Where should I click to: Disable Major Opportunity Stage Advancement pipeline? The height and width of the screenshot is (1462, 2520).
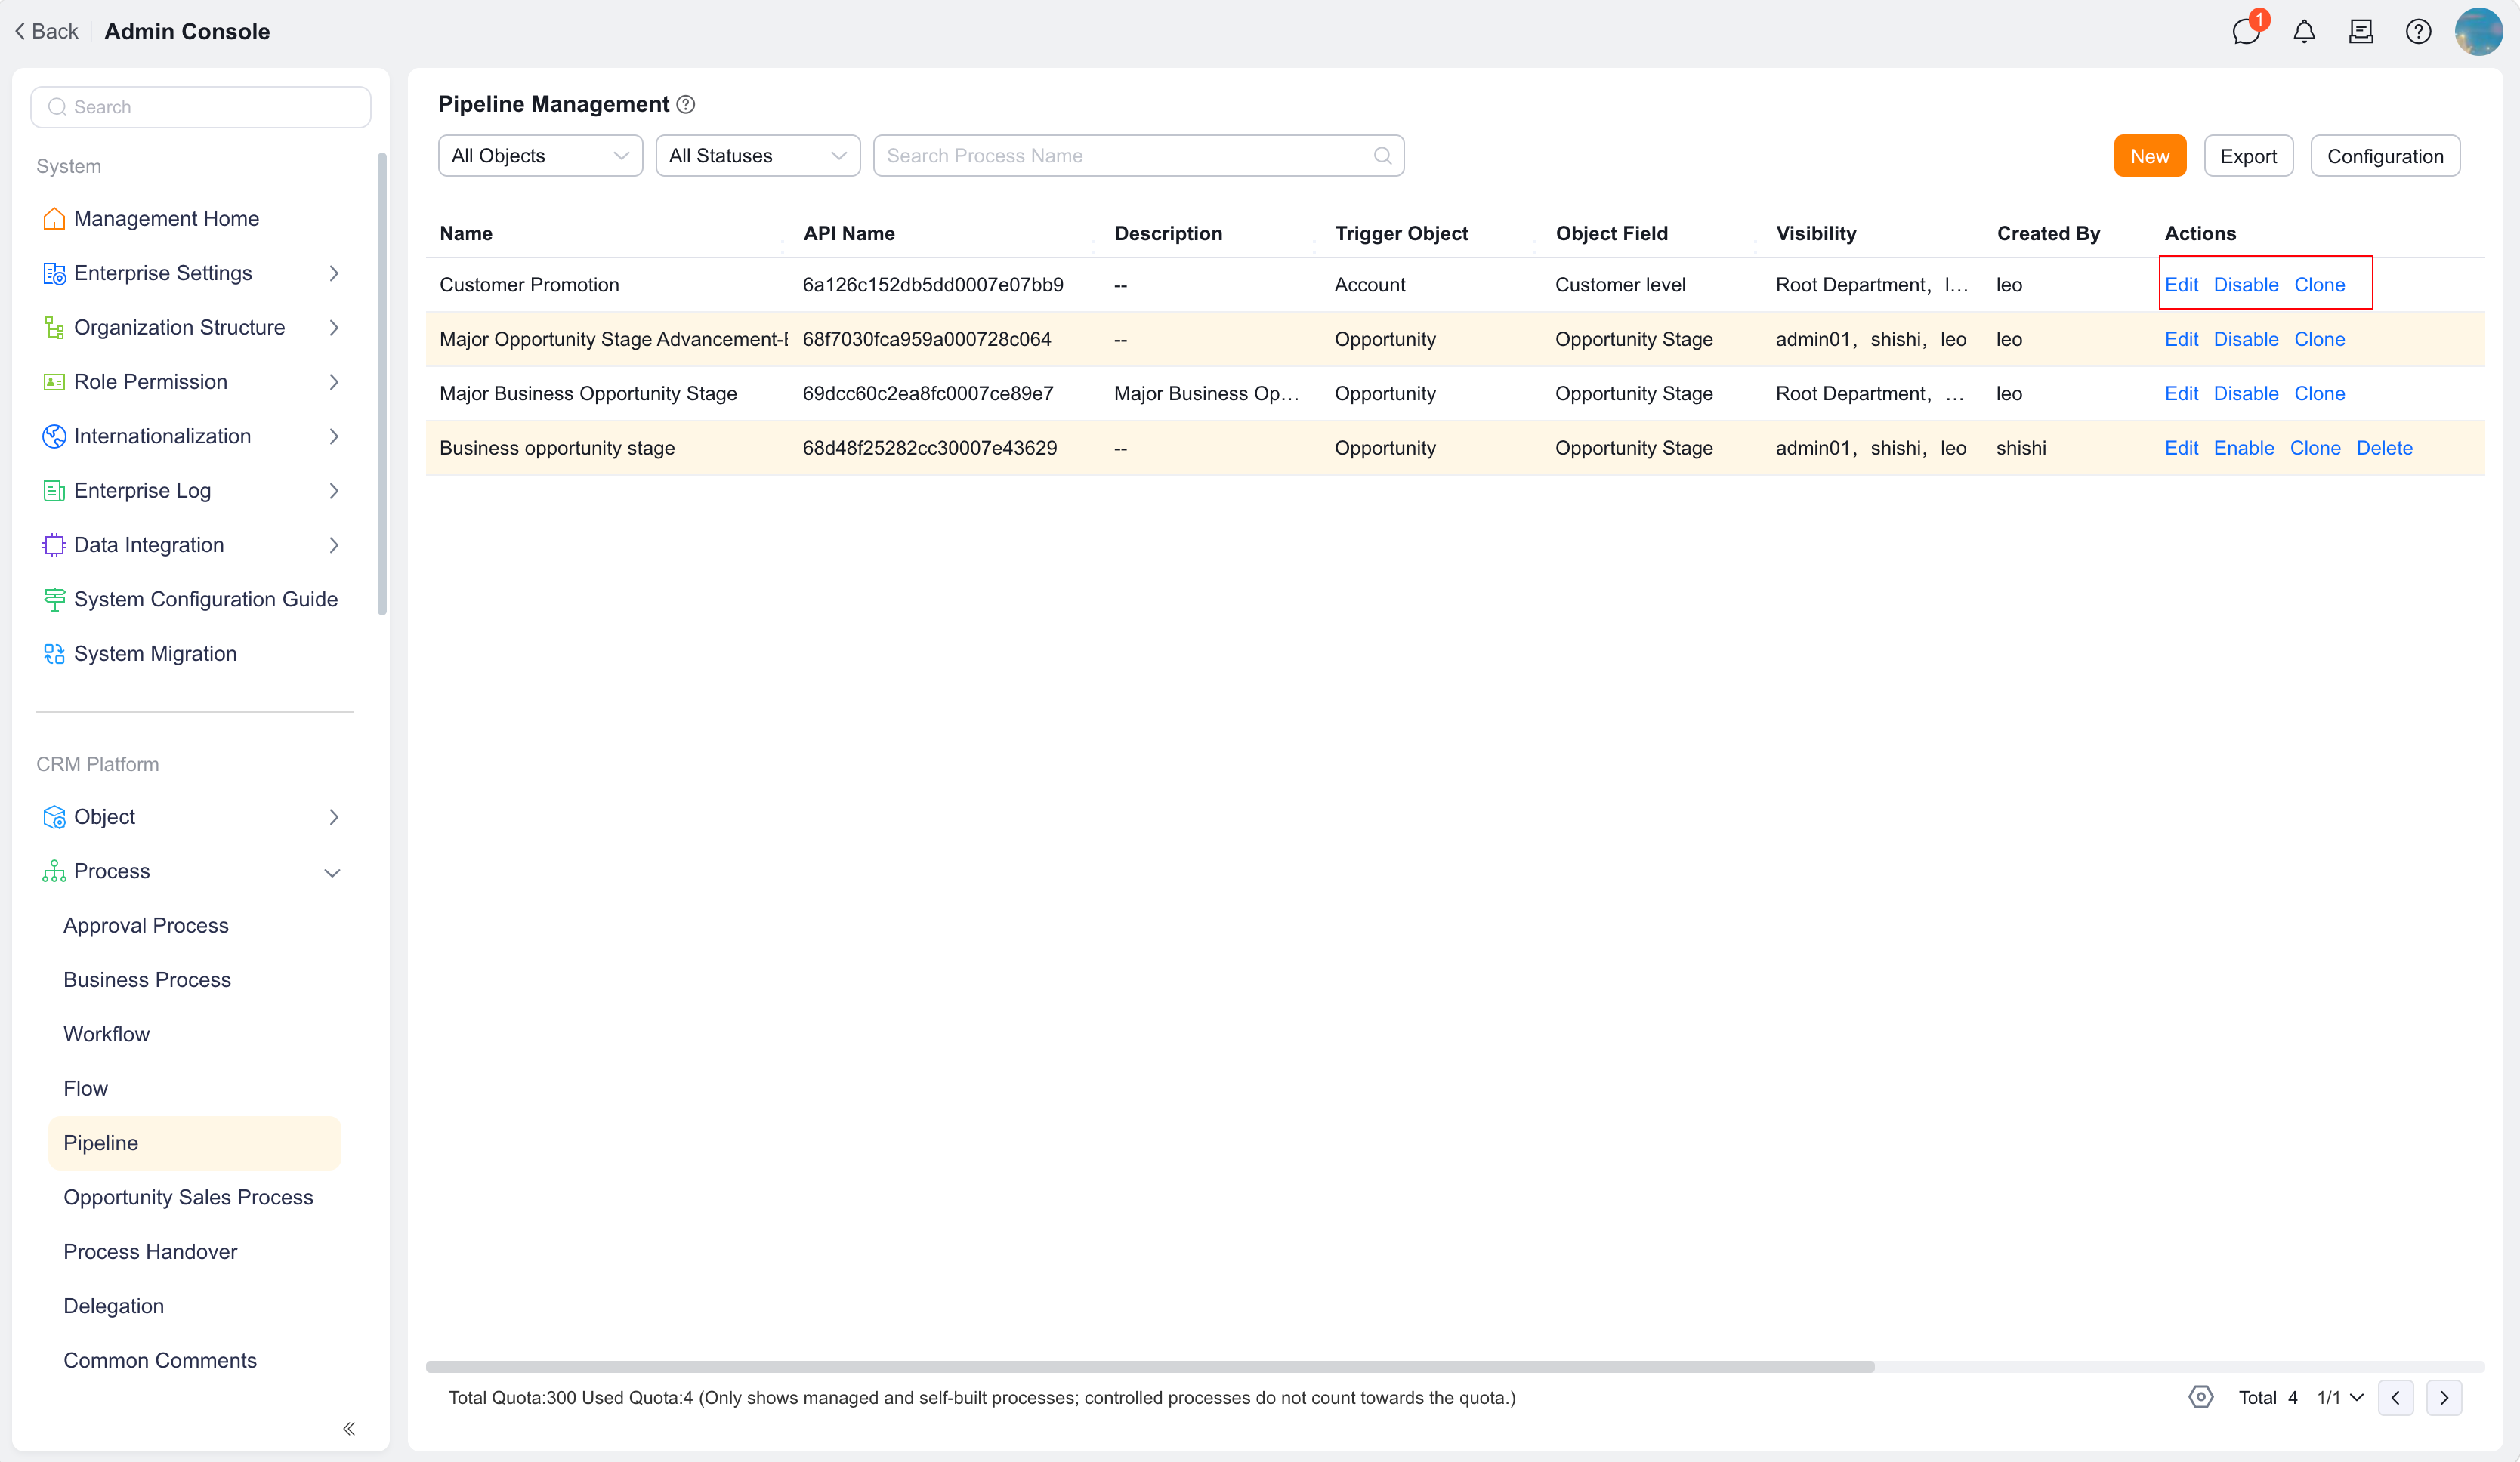point(2245,339)
